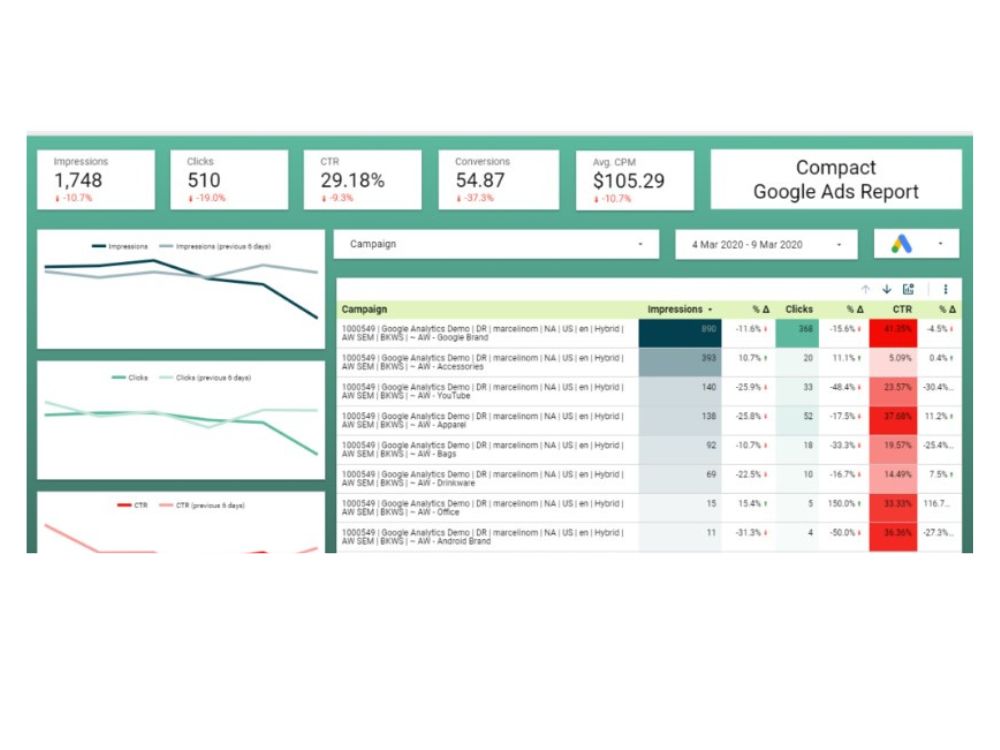This screenshot has width=1000, height=750.
Task: Open the chart explore icon in table header
Action: (x=908, y=290)
